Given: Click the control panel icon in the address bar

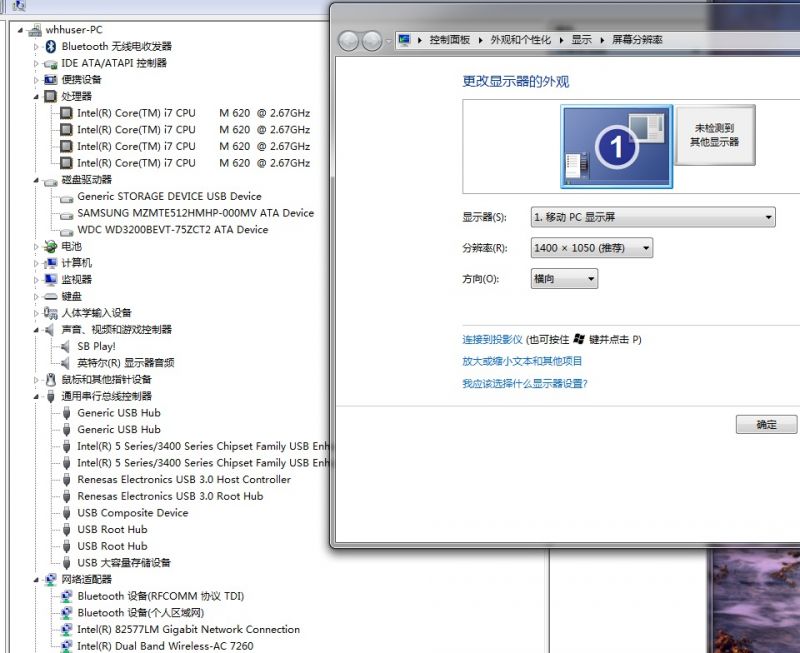Looking at the screenshot, I should point(404,40).
